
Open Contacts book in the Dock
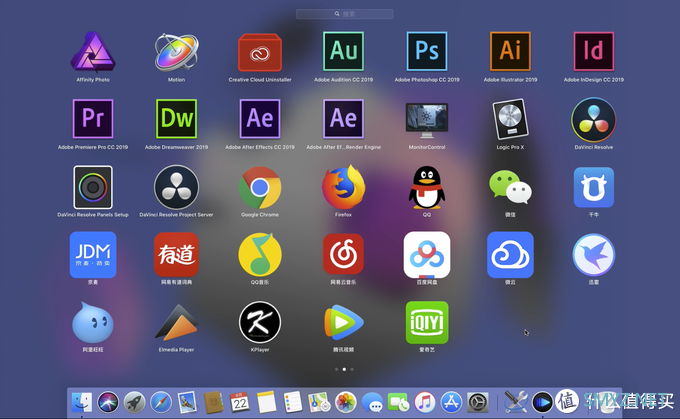point(213,402)
